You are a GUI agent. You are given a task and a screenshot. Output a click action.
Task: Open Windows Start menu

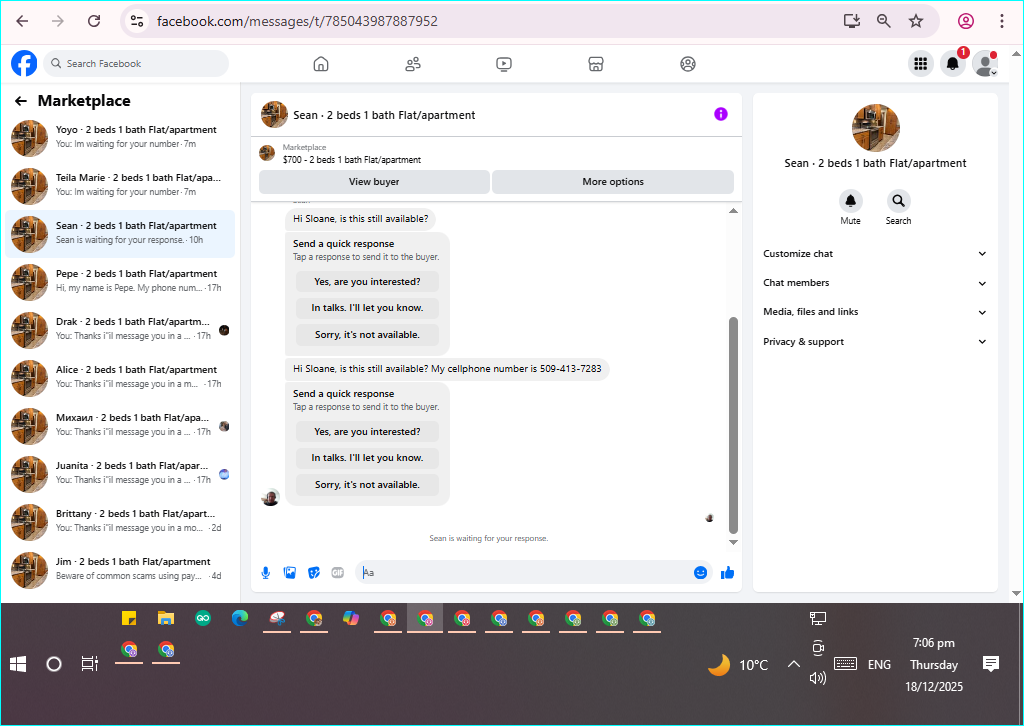pyautogui.click(x=18, y=665)
